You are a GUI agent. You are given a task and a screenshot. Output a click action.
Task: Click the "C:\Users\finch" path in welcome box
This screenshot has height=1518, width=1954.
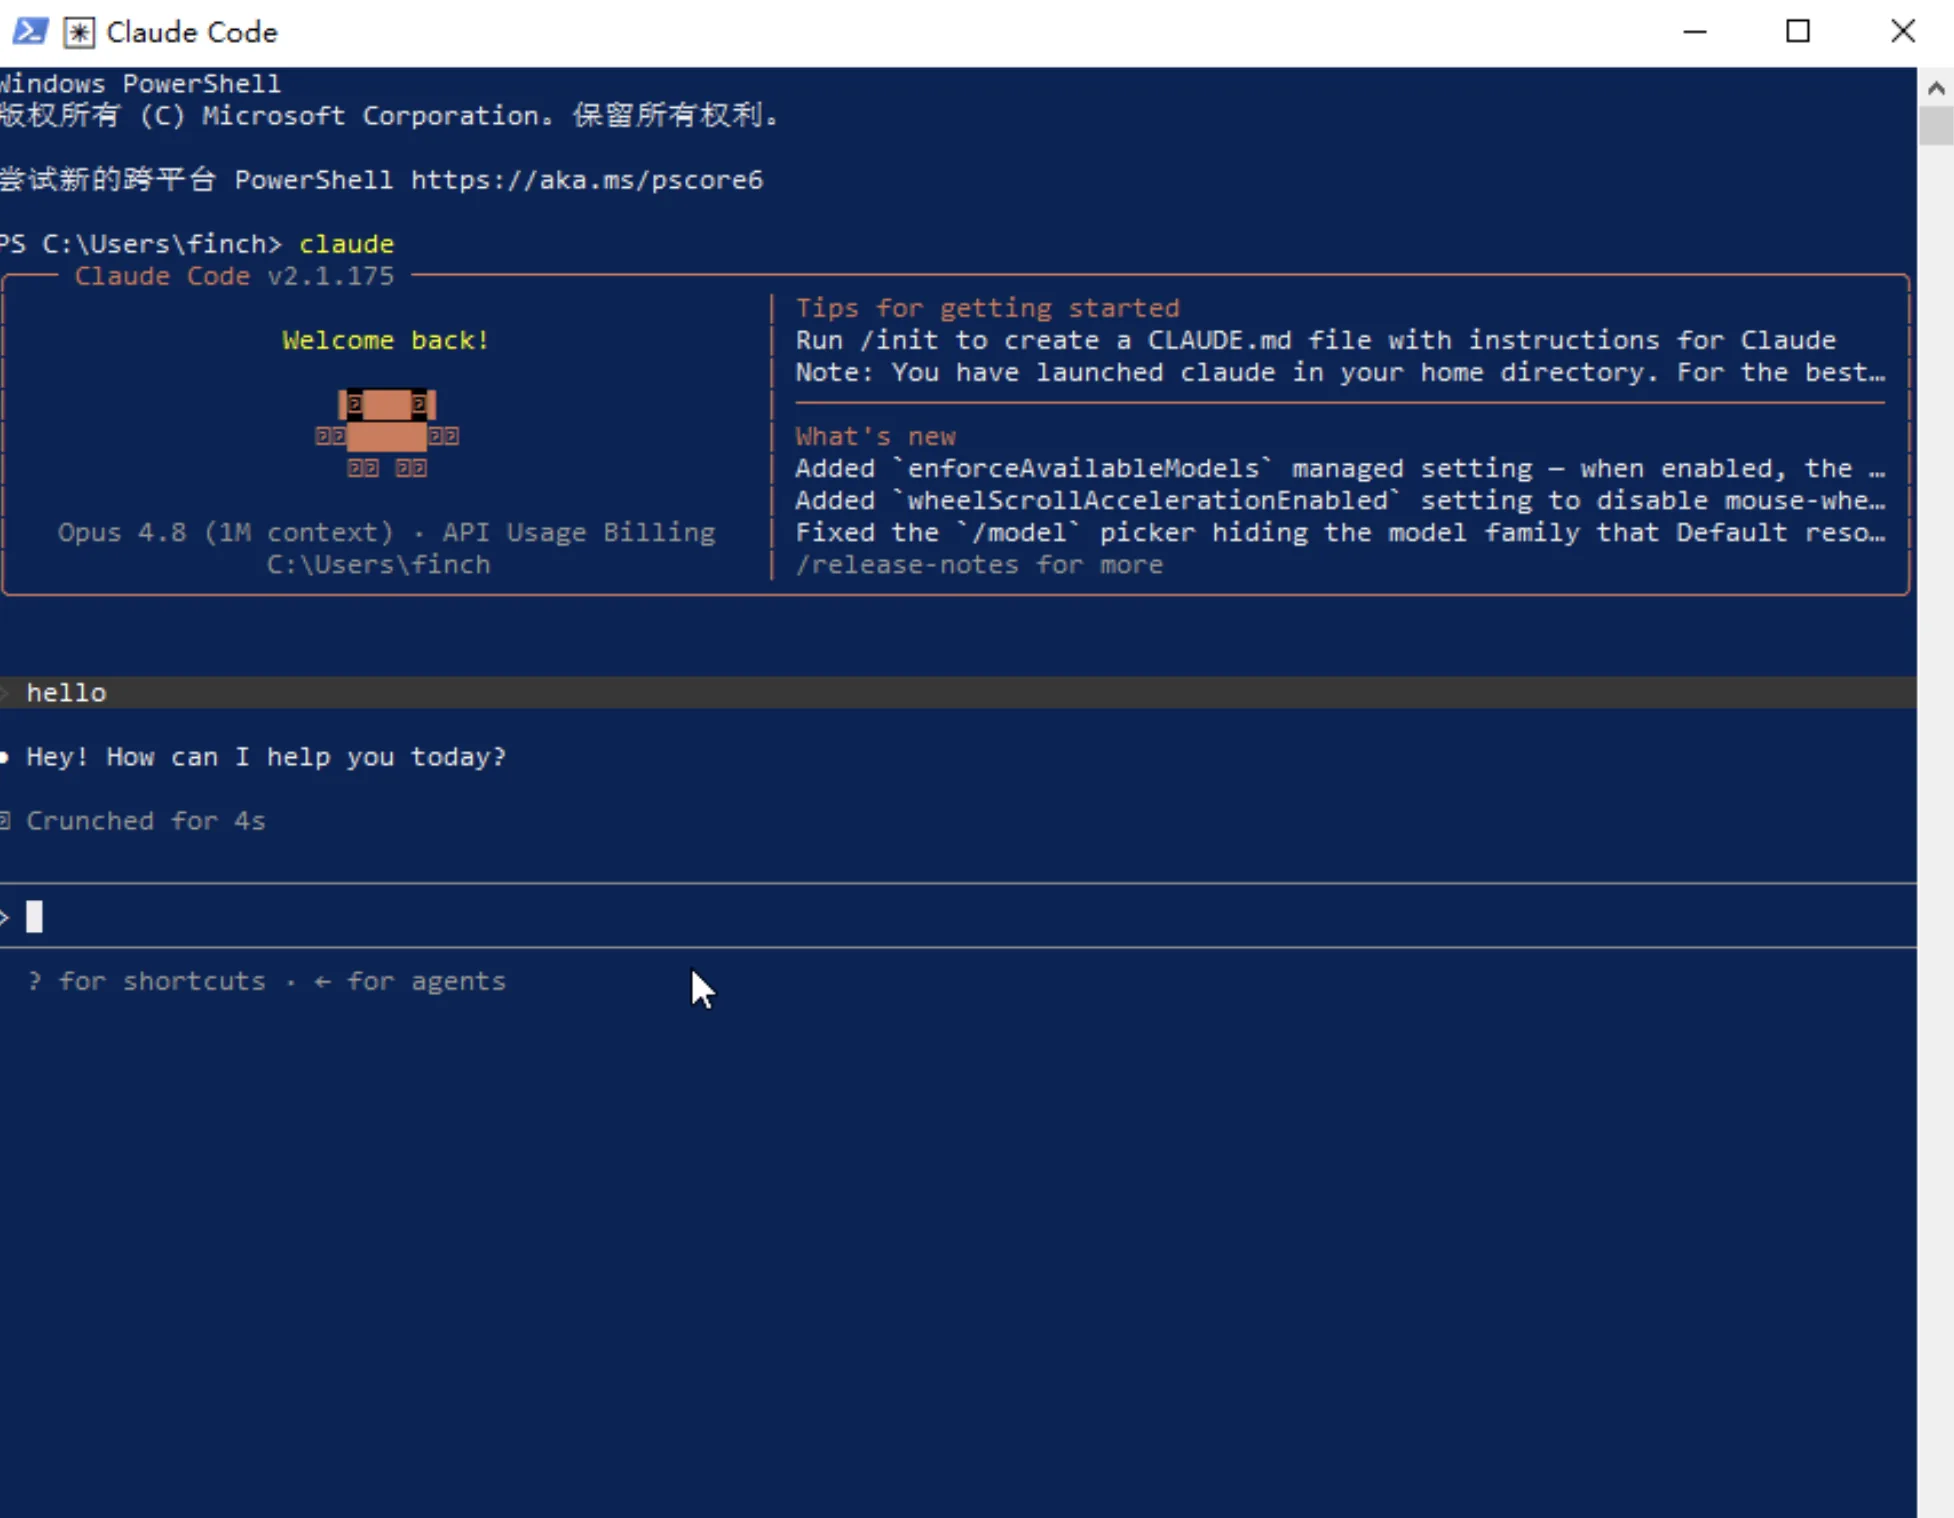click(378, 564)
